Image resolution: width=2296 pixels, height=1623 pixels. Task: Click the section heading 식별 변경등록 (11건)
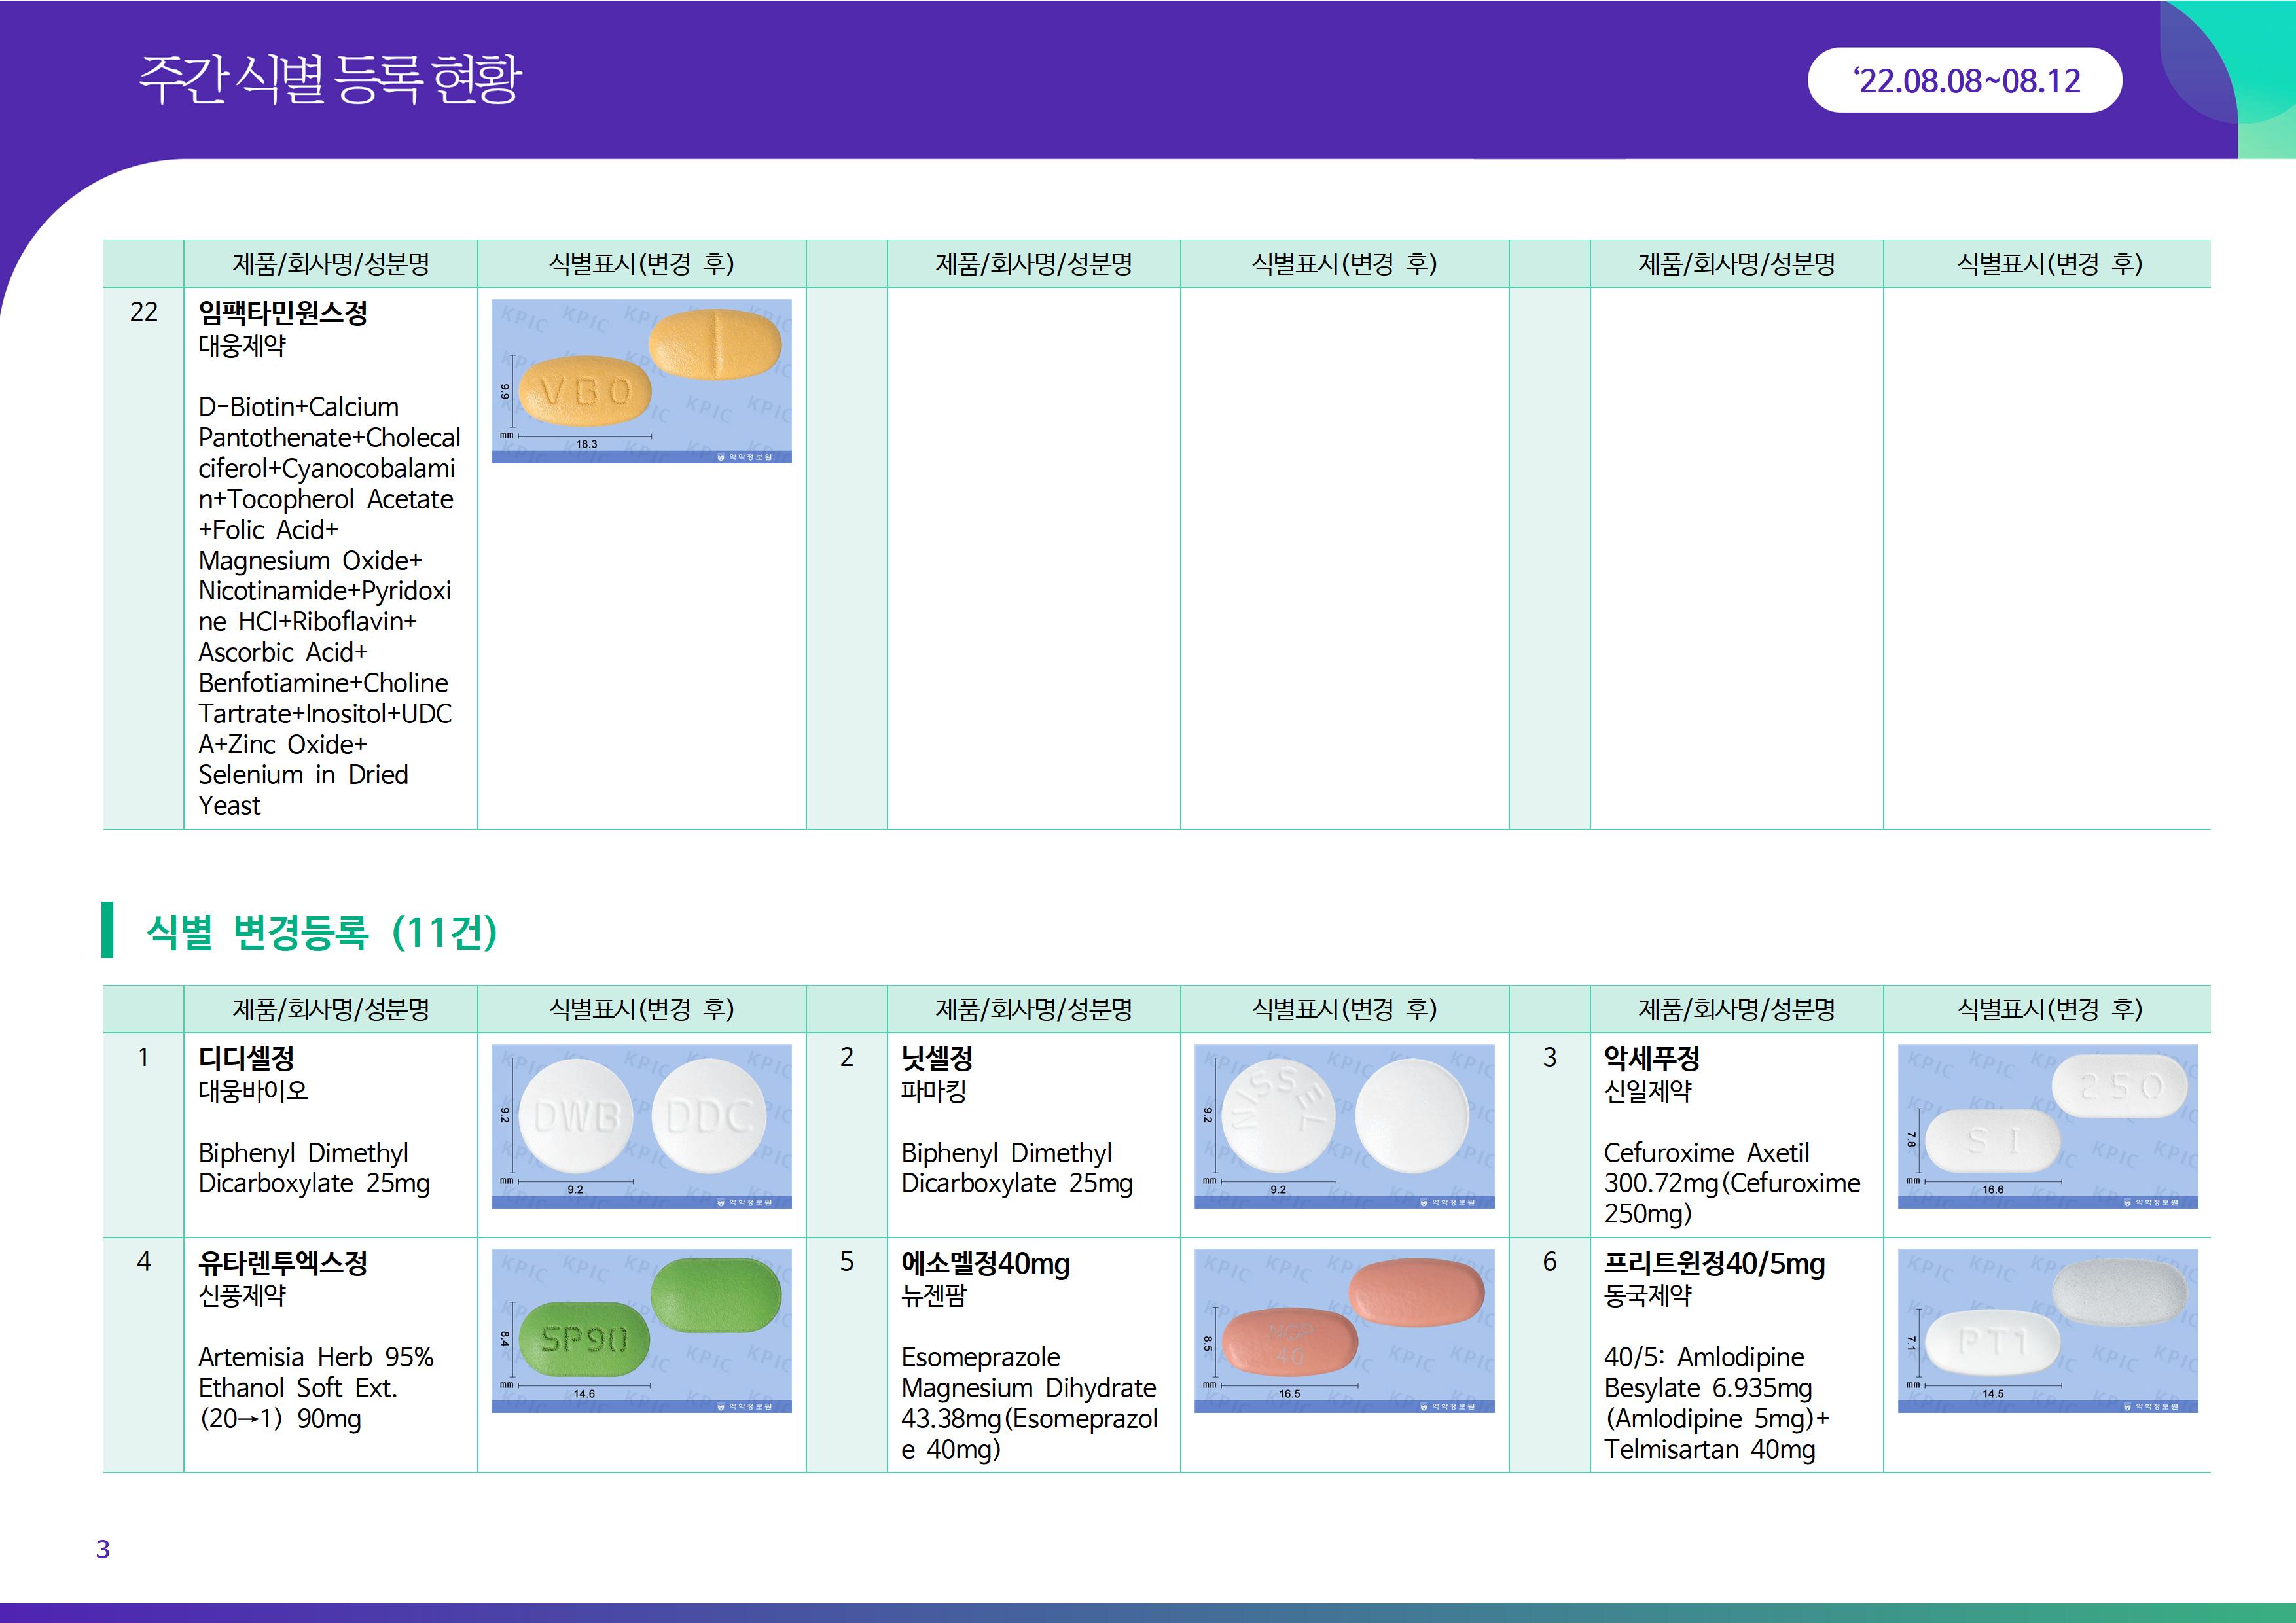click(321, 931)
